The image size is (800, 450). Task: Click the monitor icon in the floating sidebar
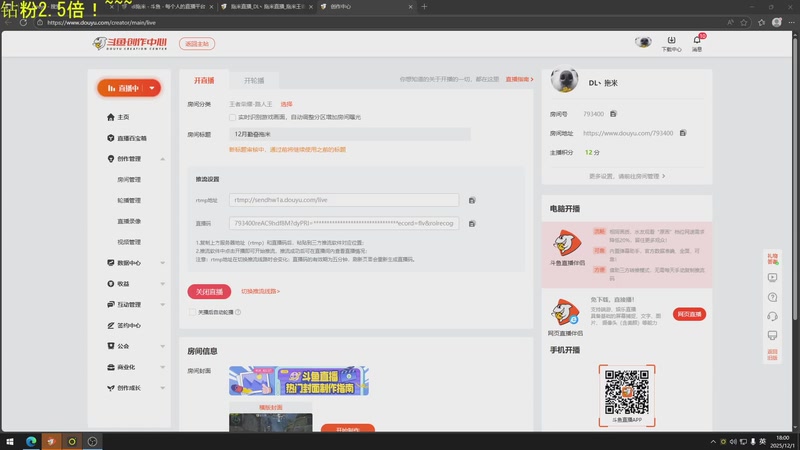click(772, 335)
